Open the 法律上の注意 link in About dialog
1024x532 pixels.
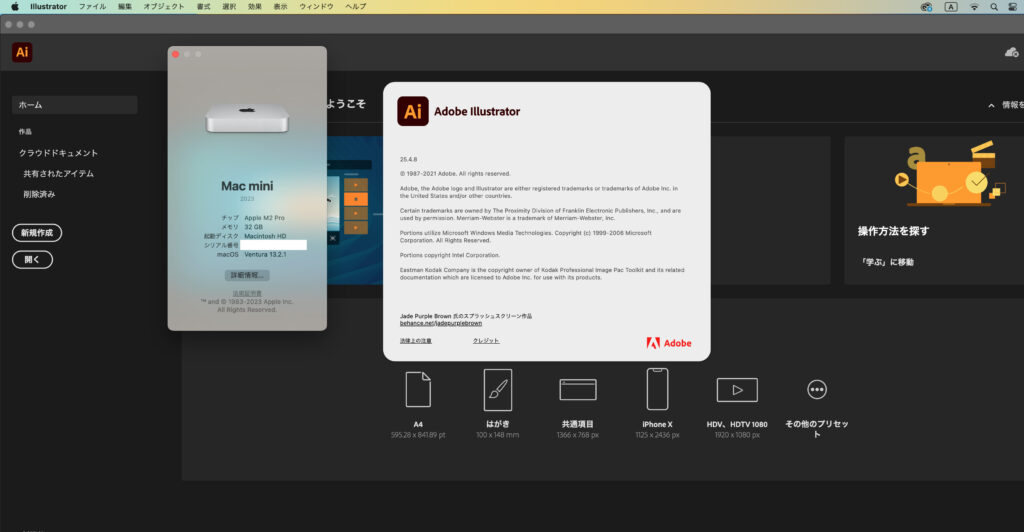[x=415, y=341]
